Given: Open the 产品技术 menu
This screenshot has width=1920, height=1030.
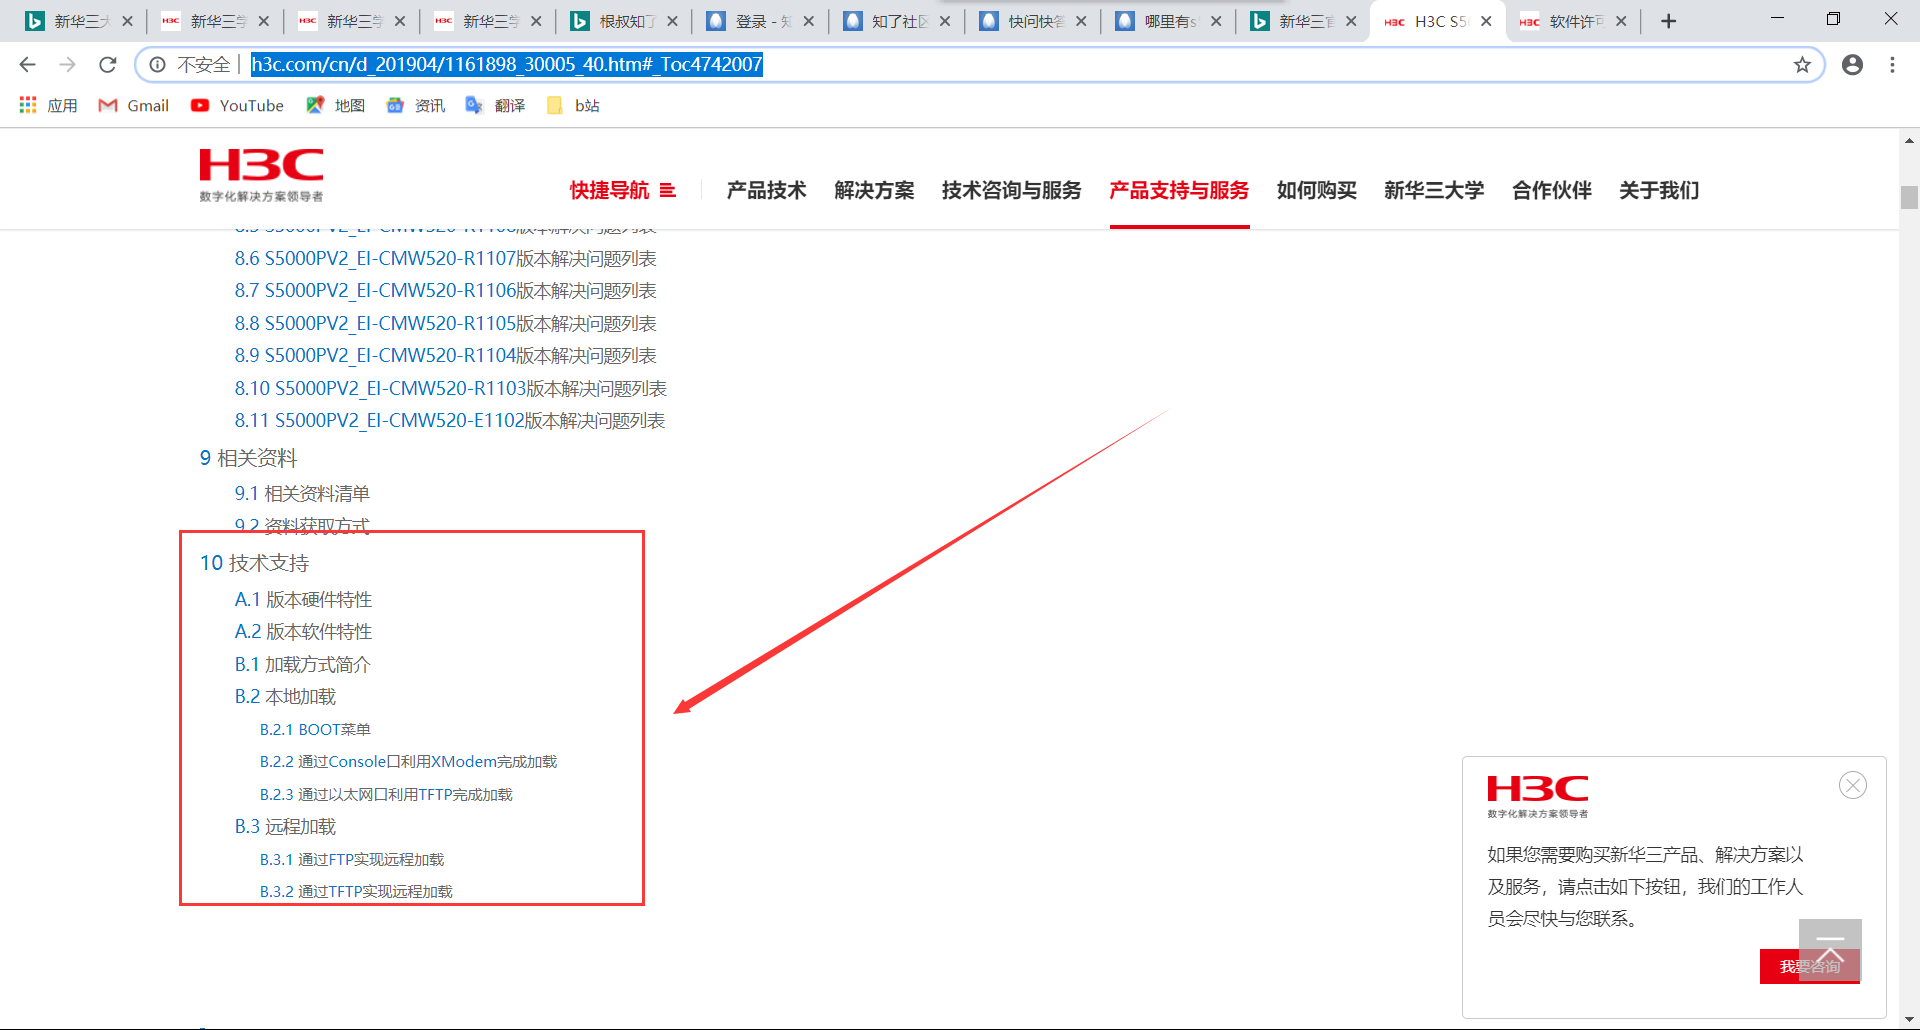Looking at the screenshot, I should click(x=767, y=190).
